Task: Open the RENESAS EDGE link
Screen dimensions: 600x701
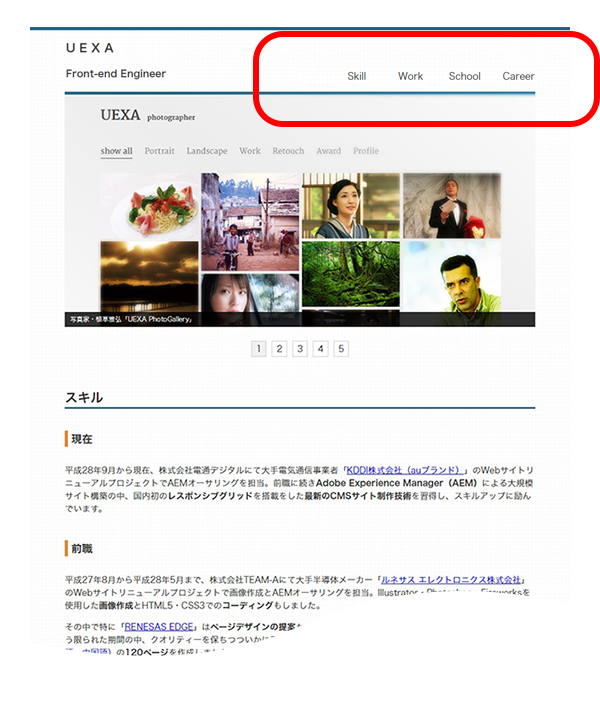Action: point(159,626)
